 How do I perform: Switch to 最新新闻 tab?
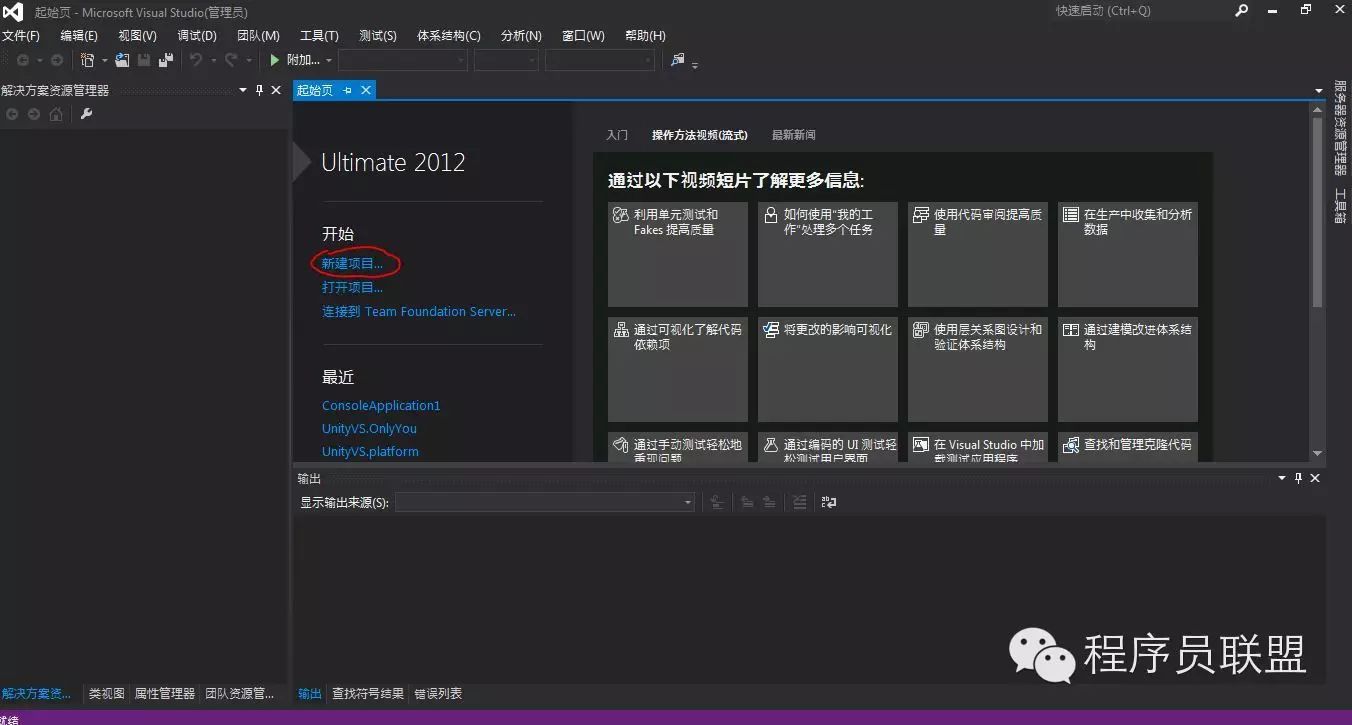(x=793, y=135)
